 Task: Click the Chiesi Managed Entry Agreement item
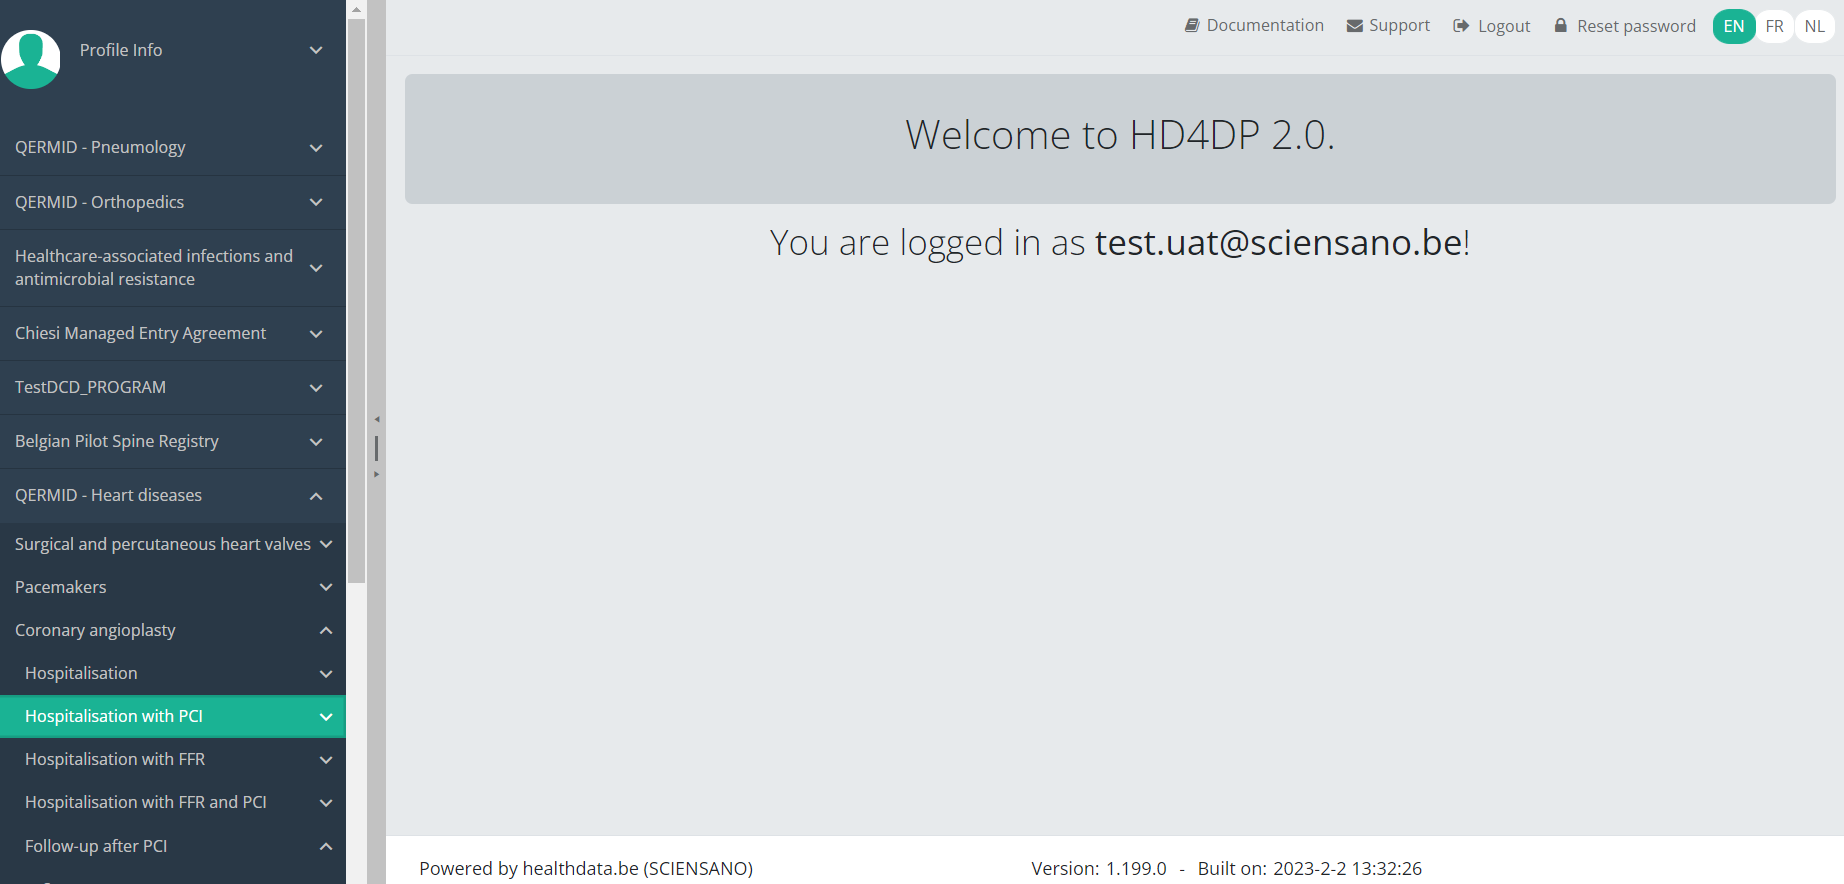141,333
